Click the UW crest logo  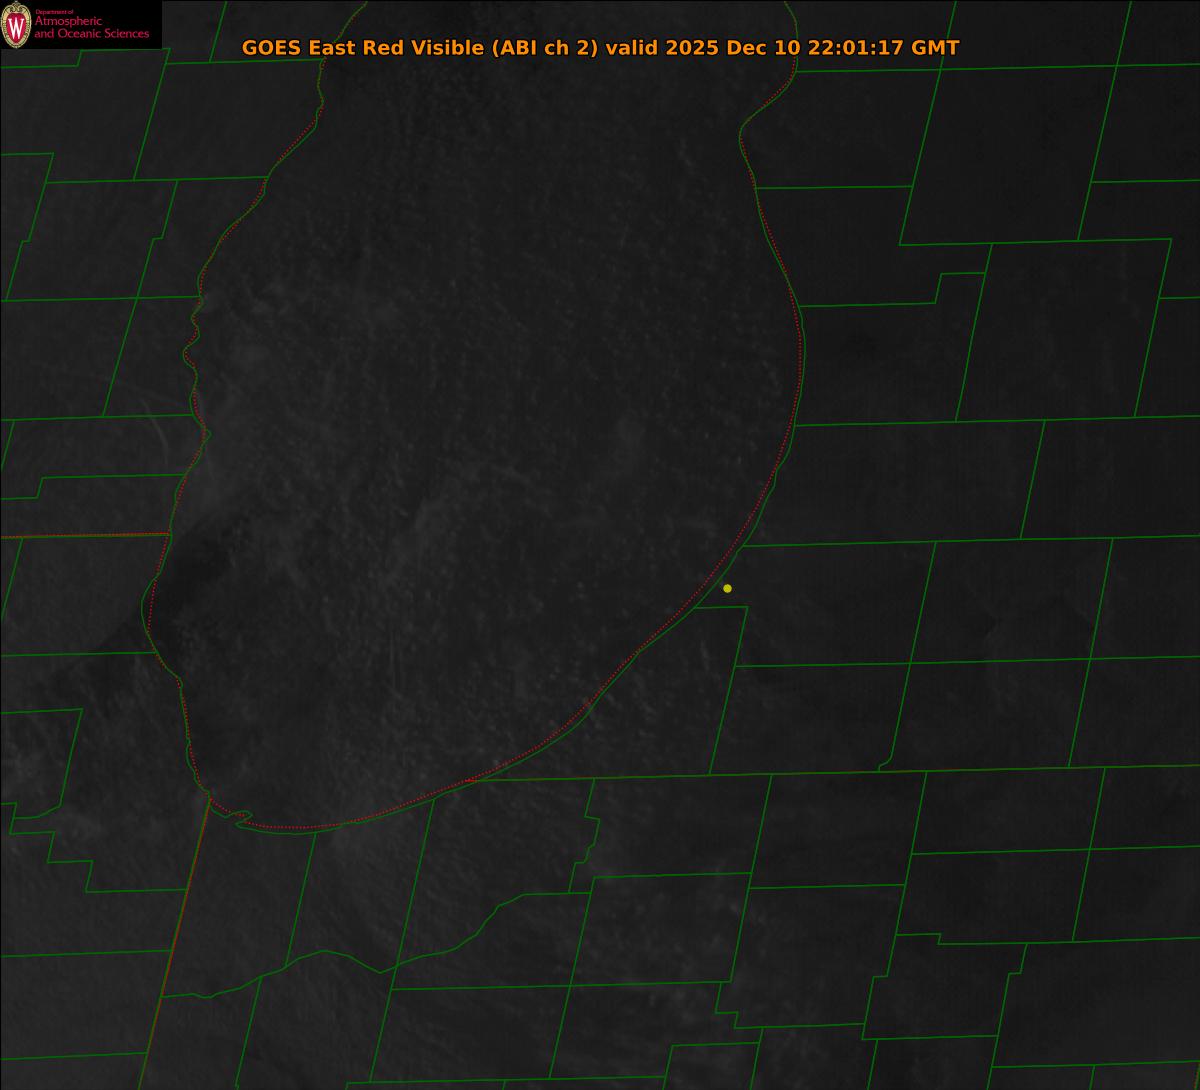click(16, 25)
